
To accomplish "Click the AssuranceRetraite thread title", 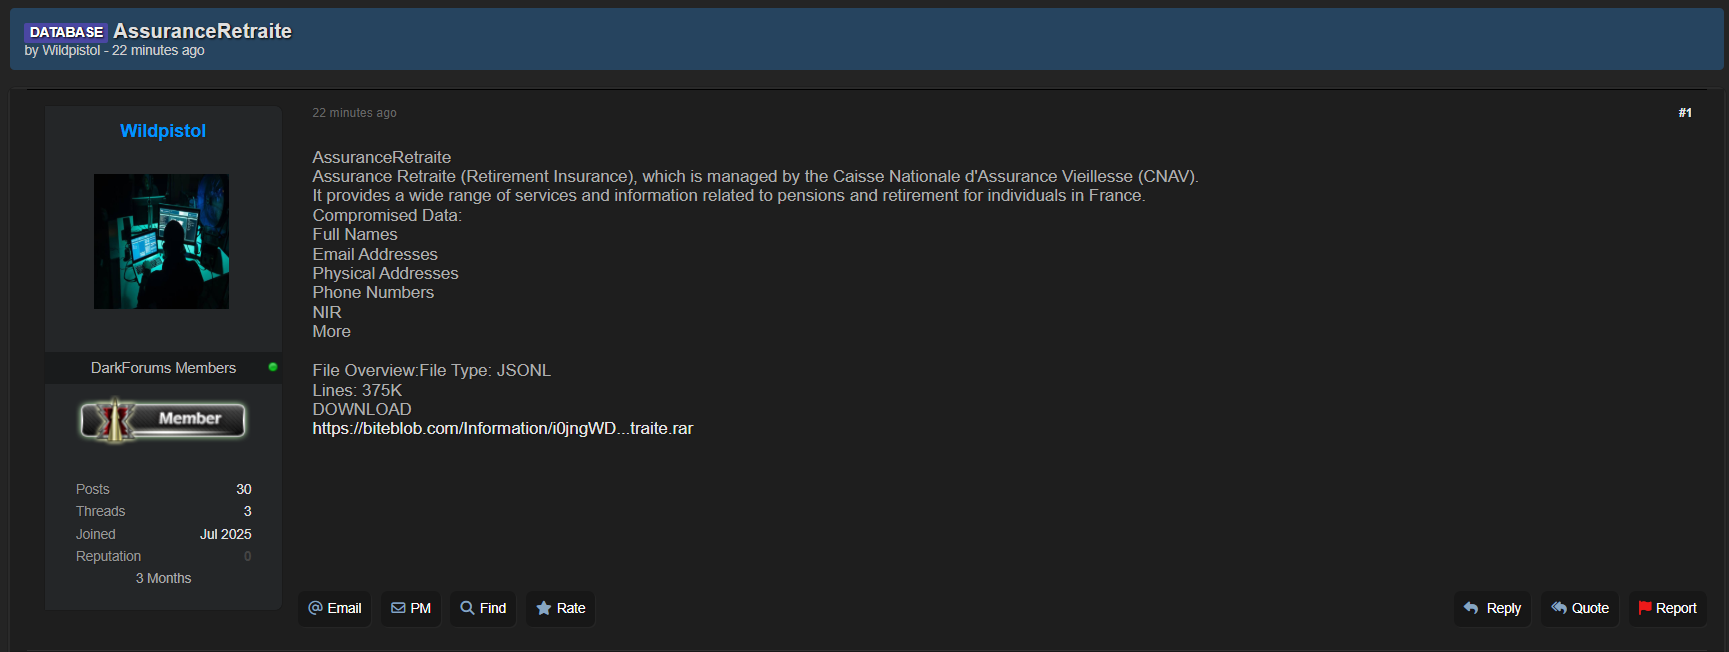I will pyautogui.click(x=202, y=31).
